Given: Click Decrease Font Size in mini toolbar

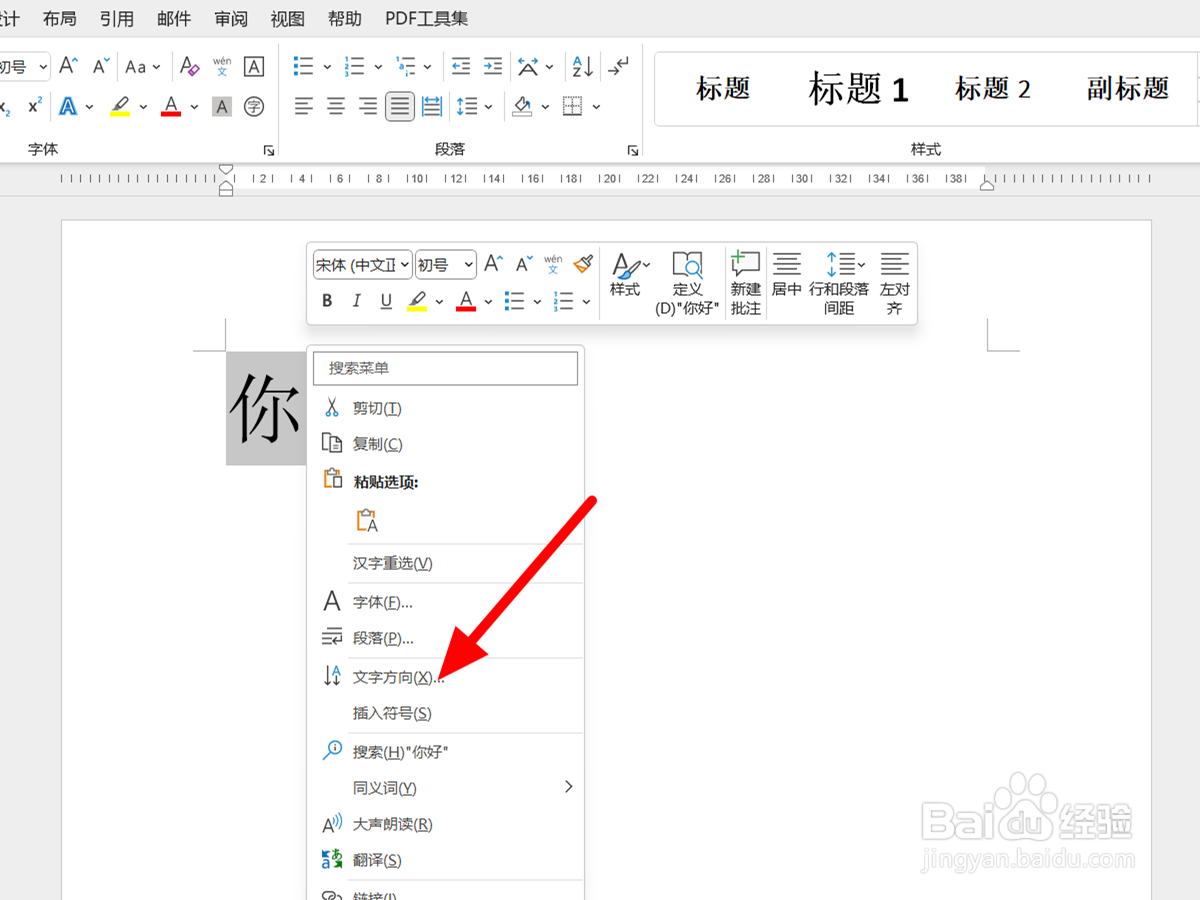Looking at the screenshot, I should (524, 264).
